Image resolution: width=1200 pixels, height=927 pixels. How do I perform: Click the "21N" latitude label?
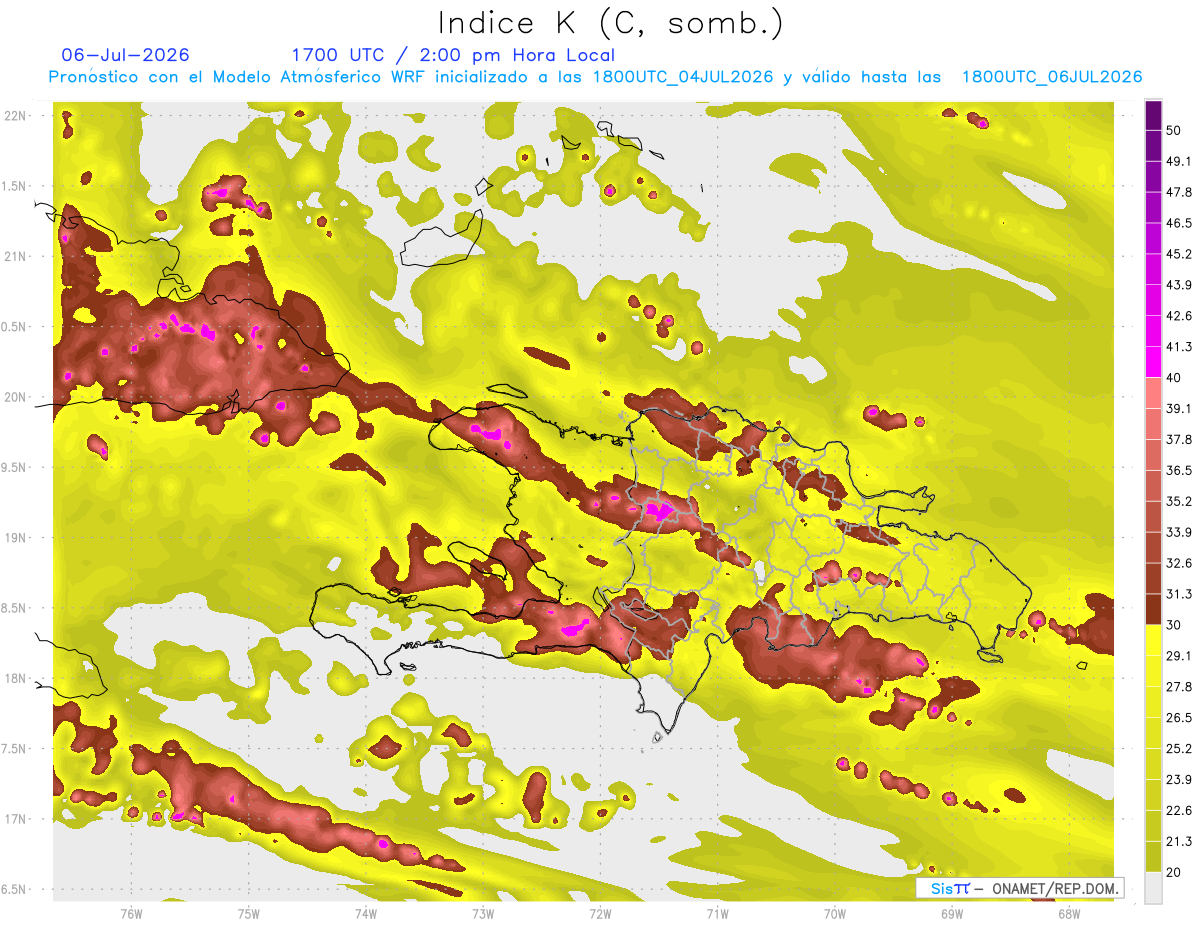pyautogui.click(x=17, y=256)
